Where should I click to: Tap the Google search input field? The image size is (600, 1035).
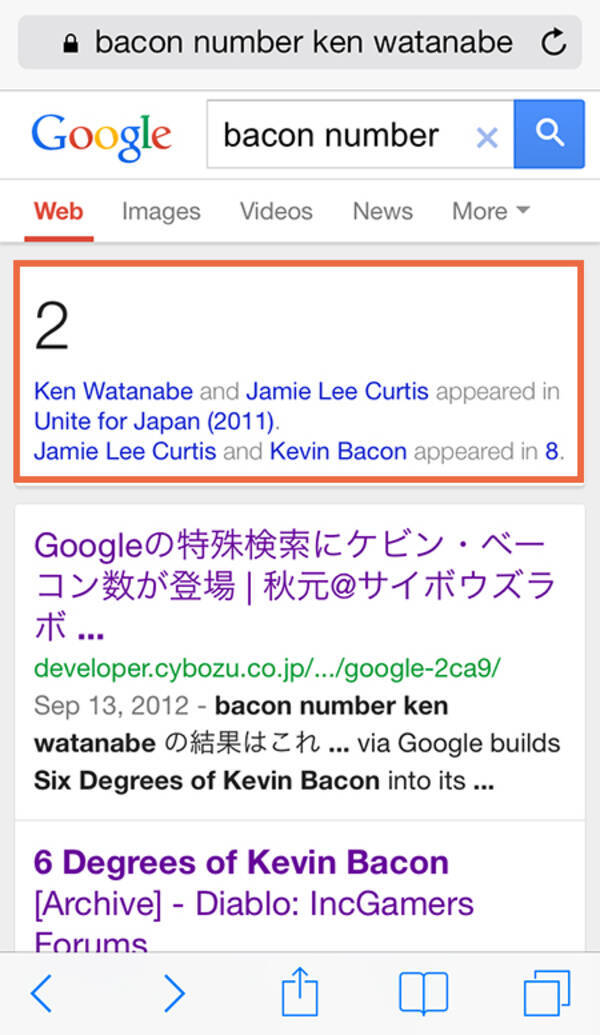point(340,135)
